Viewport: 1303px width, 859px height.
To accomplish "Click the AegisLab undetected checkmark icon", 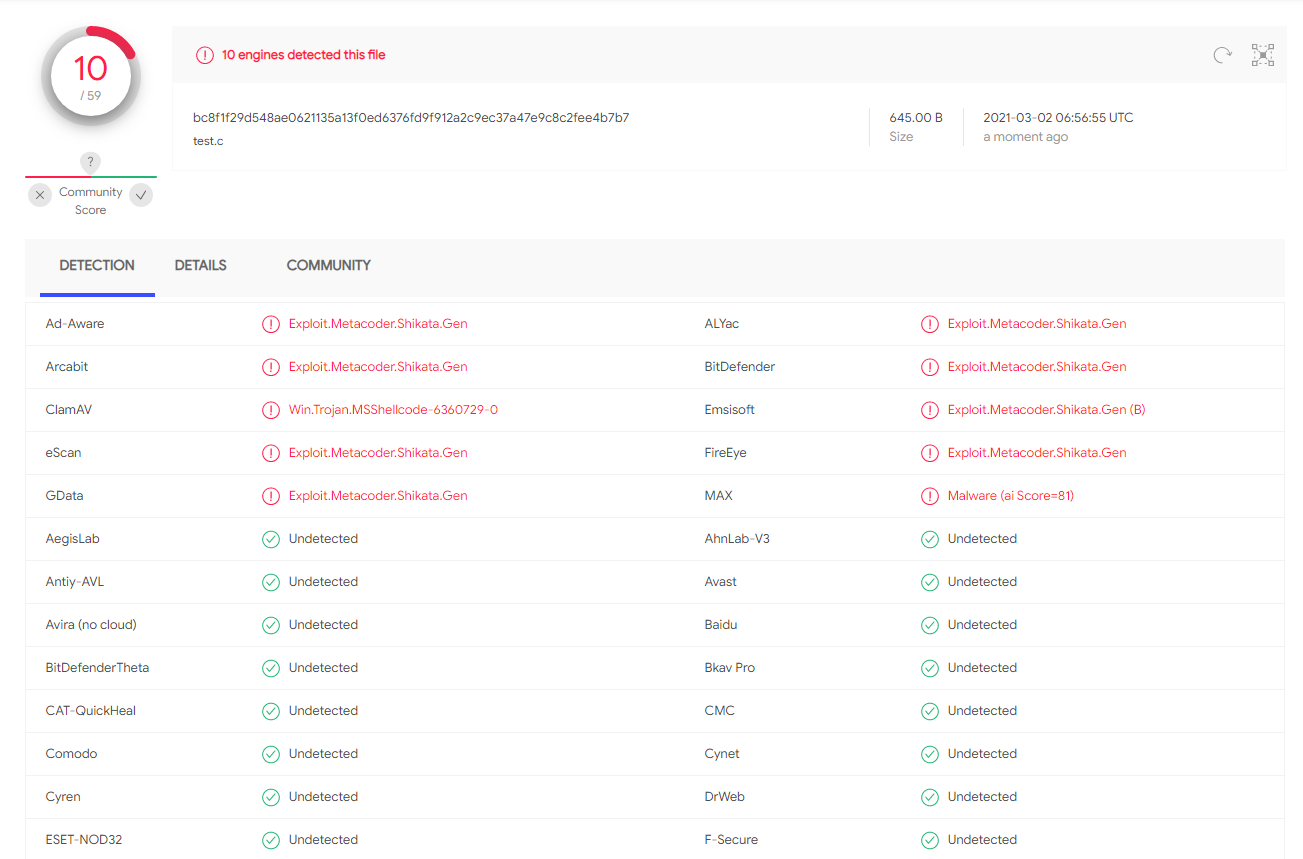I will [270, 539].
